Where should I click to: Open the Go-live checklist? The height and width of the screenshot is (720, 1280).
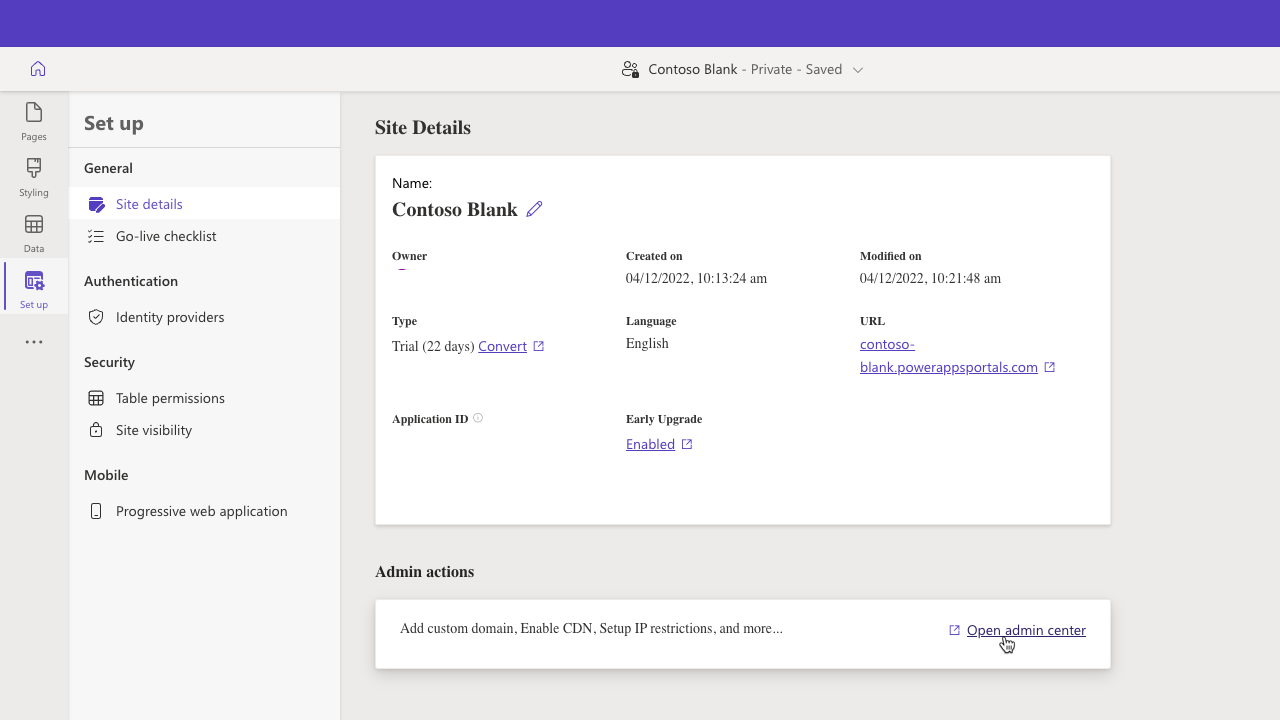(166, 236)
